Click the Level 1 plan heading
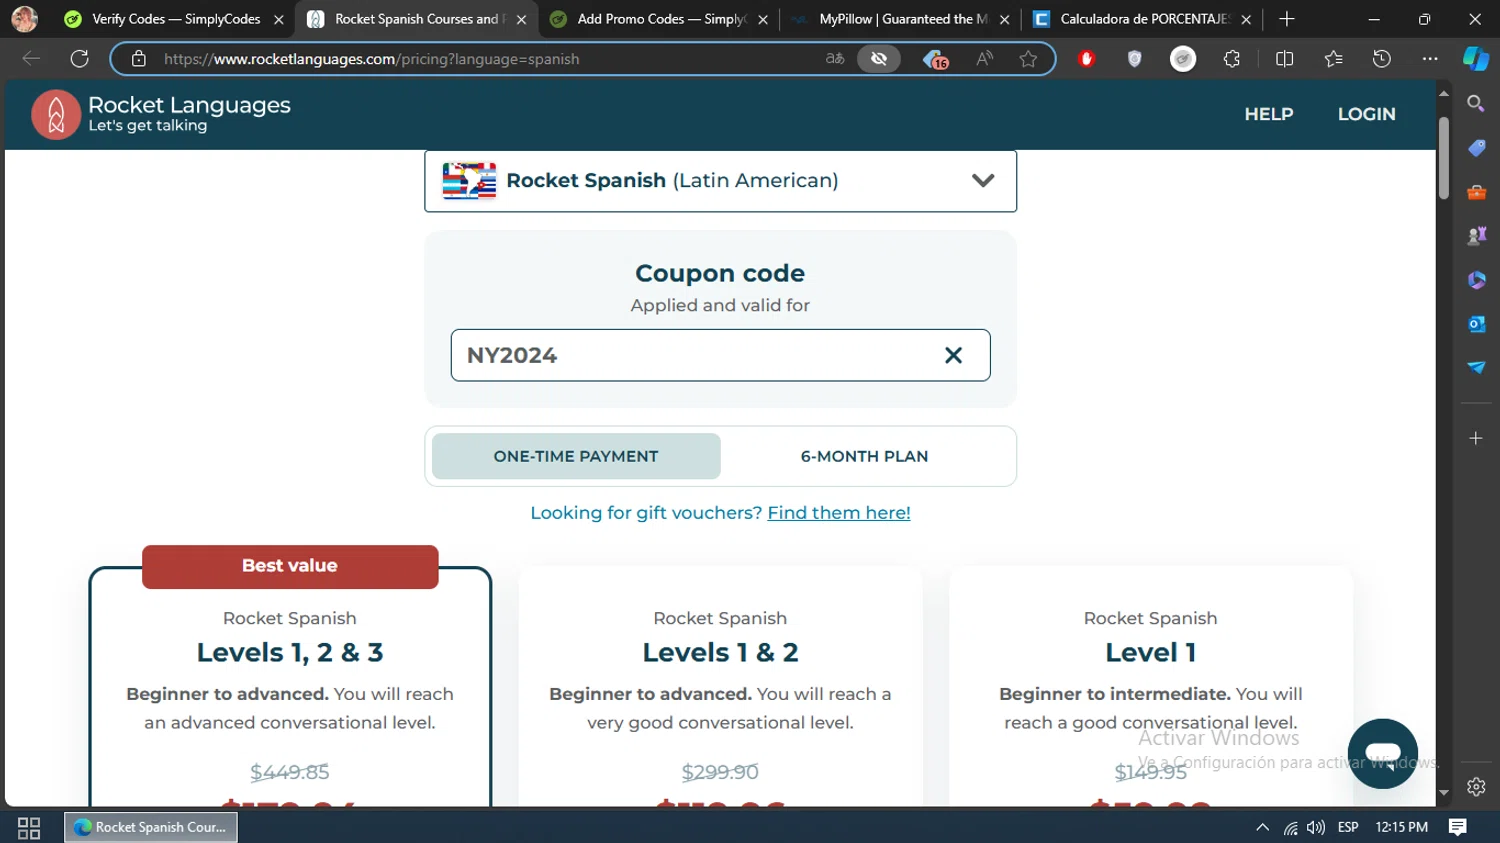 tap(1150, 653)
